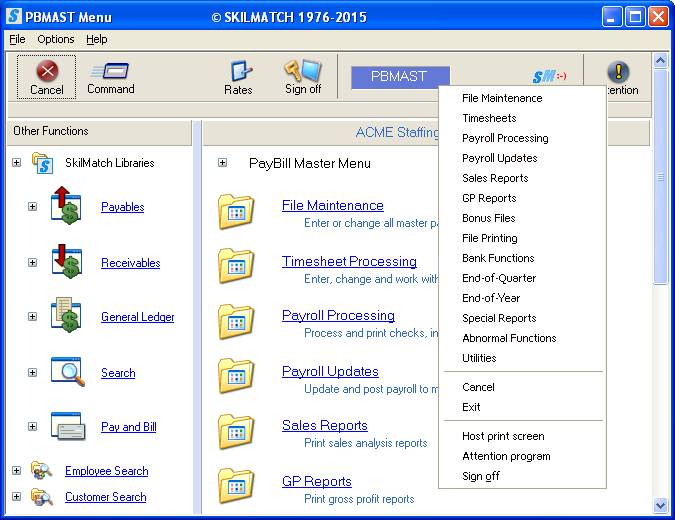Viewport: 675px width, 520px height.
Task: Click the Receivables dollar icon
Action: tap(66, 261)
